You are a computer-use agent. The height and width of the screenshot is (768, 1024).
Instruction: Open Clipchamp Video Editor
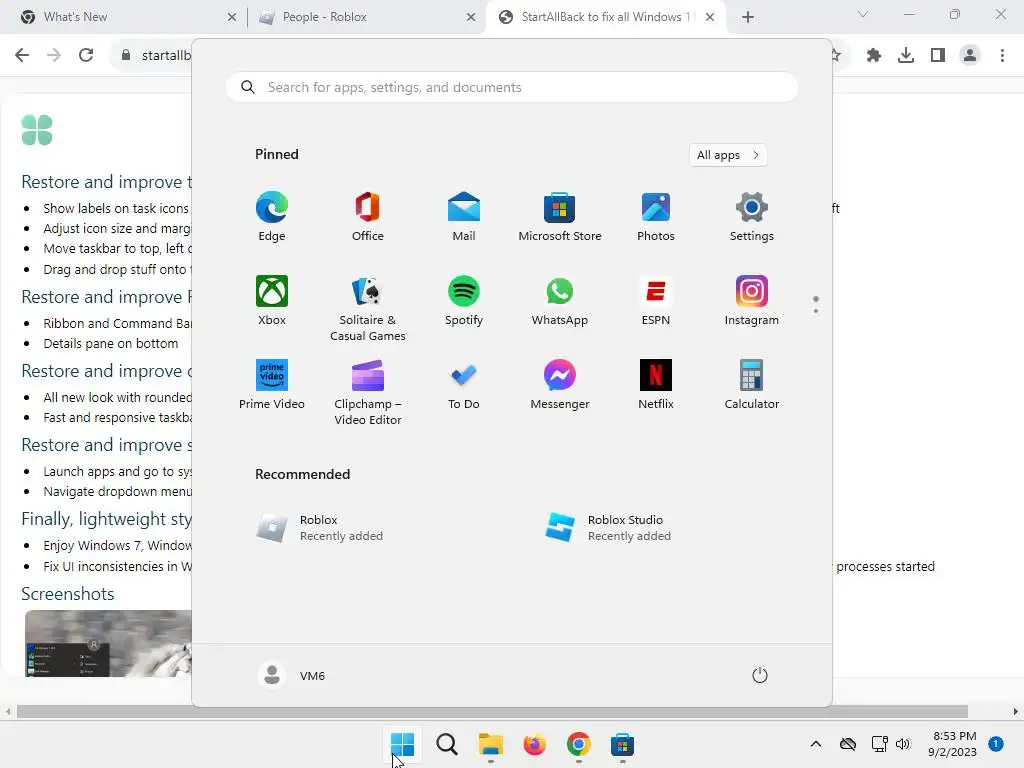[368, 392]
